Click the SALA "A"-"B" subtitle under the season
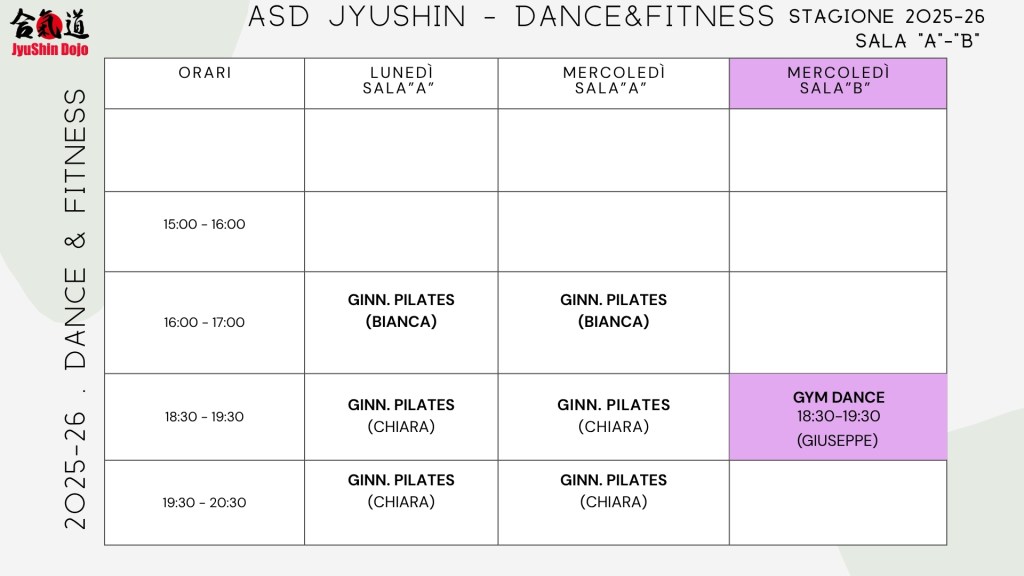Image resolution: width=1024 pixels, height=576 pixels. (917, 41)
